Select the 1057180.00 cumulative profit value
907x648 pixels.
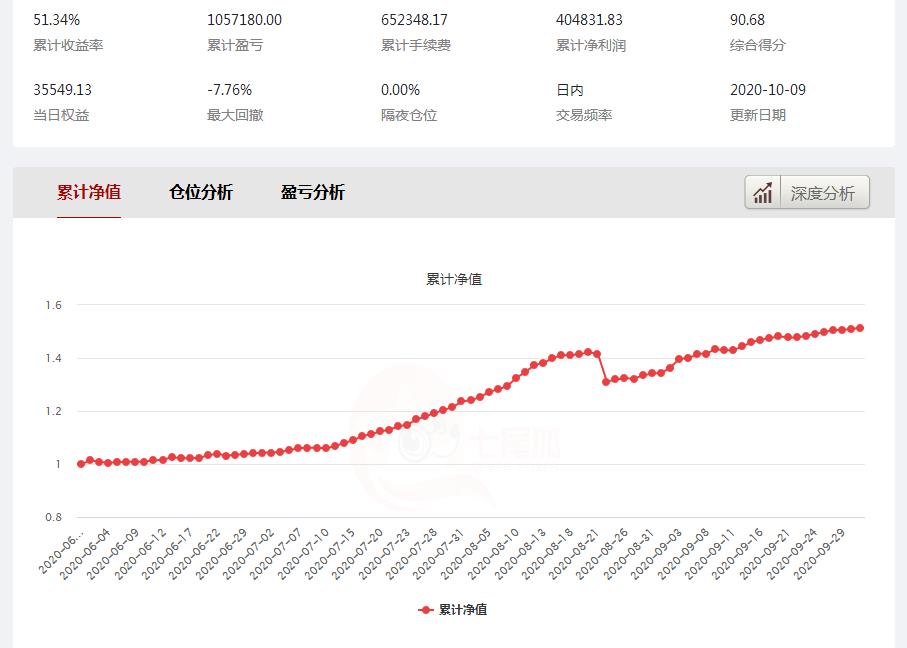(x=244, y=20)
